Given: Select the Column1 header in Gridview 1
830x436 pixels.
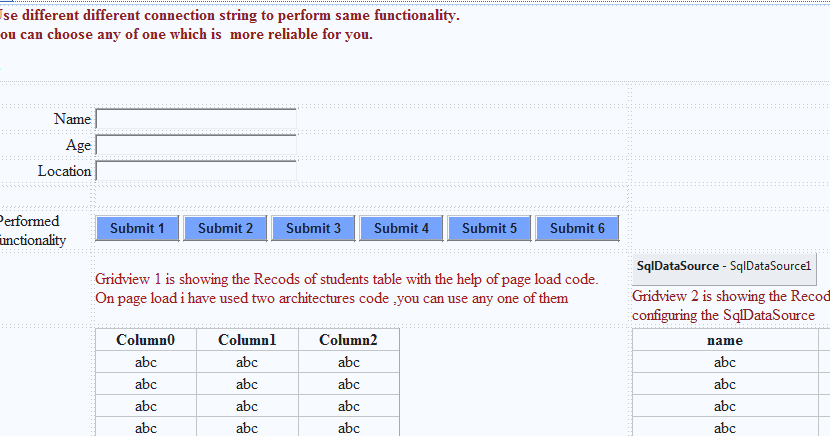Looking at the screenshot, I should (247, 340).
